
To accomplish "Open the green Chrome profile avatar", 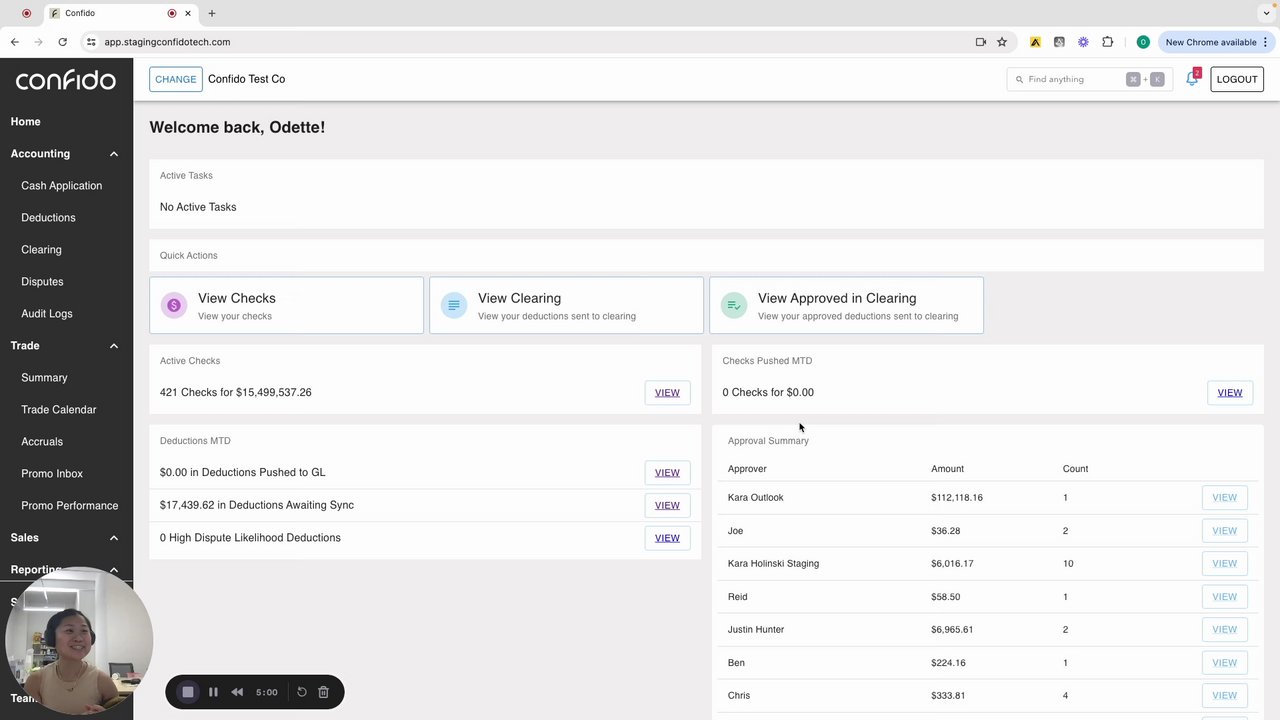I will tap(1143, 42).
